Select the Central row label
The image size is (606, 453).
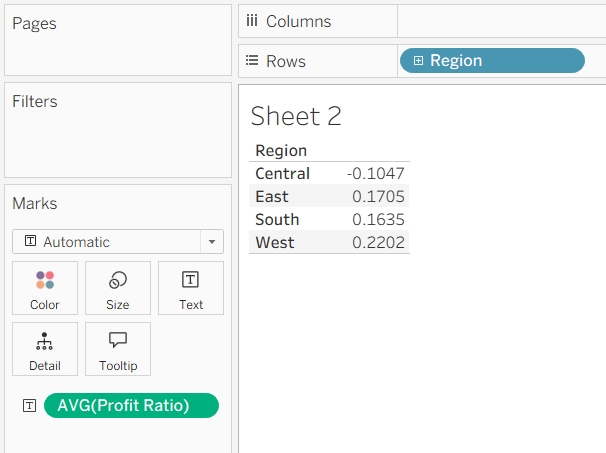pyautogui.click(x=282, y=174)
